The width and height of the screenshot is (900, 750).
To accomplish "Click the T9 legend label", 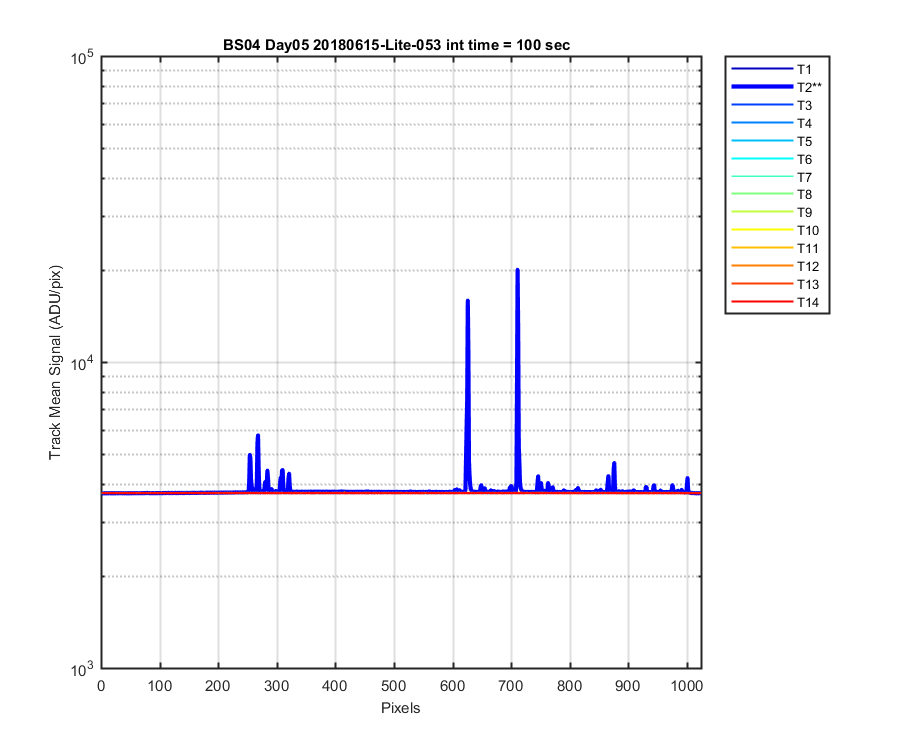I will 804,212.
